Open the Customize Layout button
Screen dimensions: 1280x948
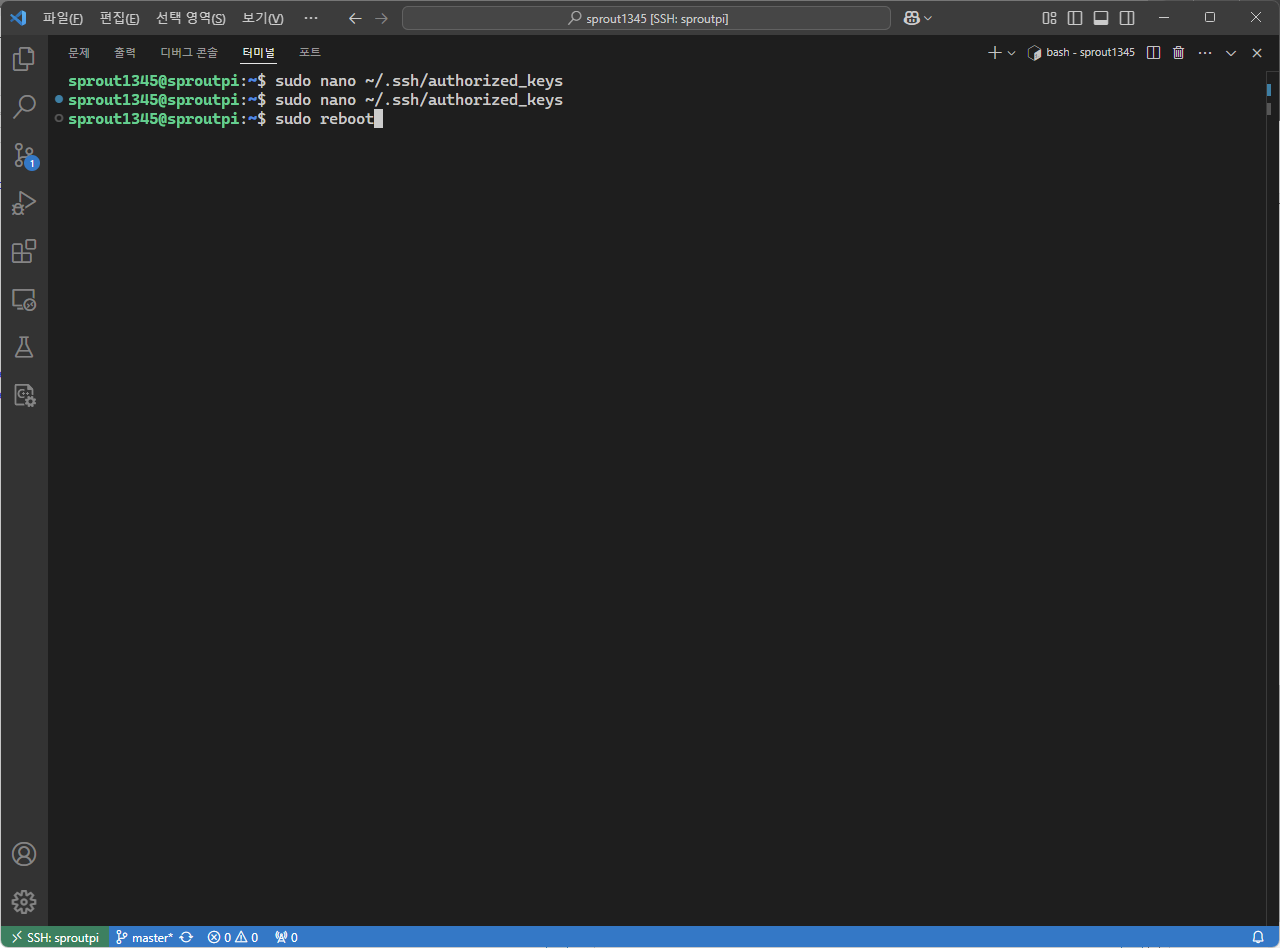[x=1049, y=18]
